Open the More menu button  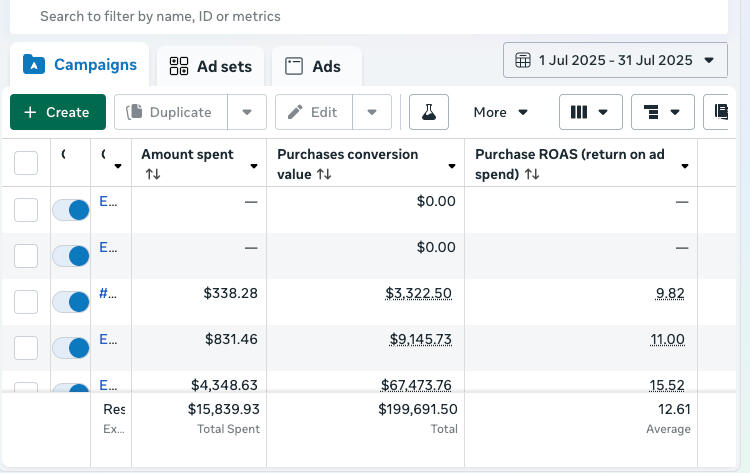tap(501, 112)
